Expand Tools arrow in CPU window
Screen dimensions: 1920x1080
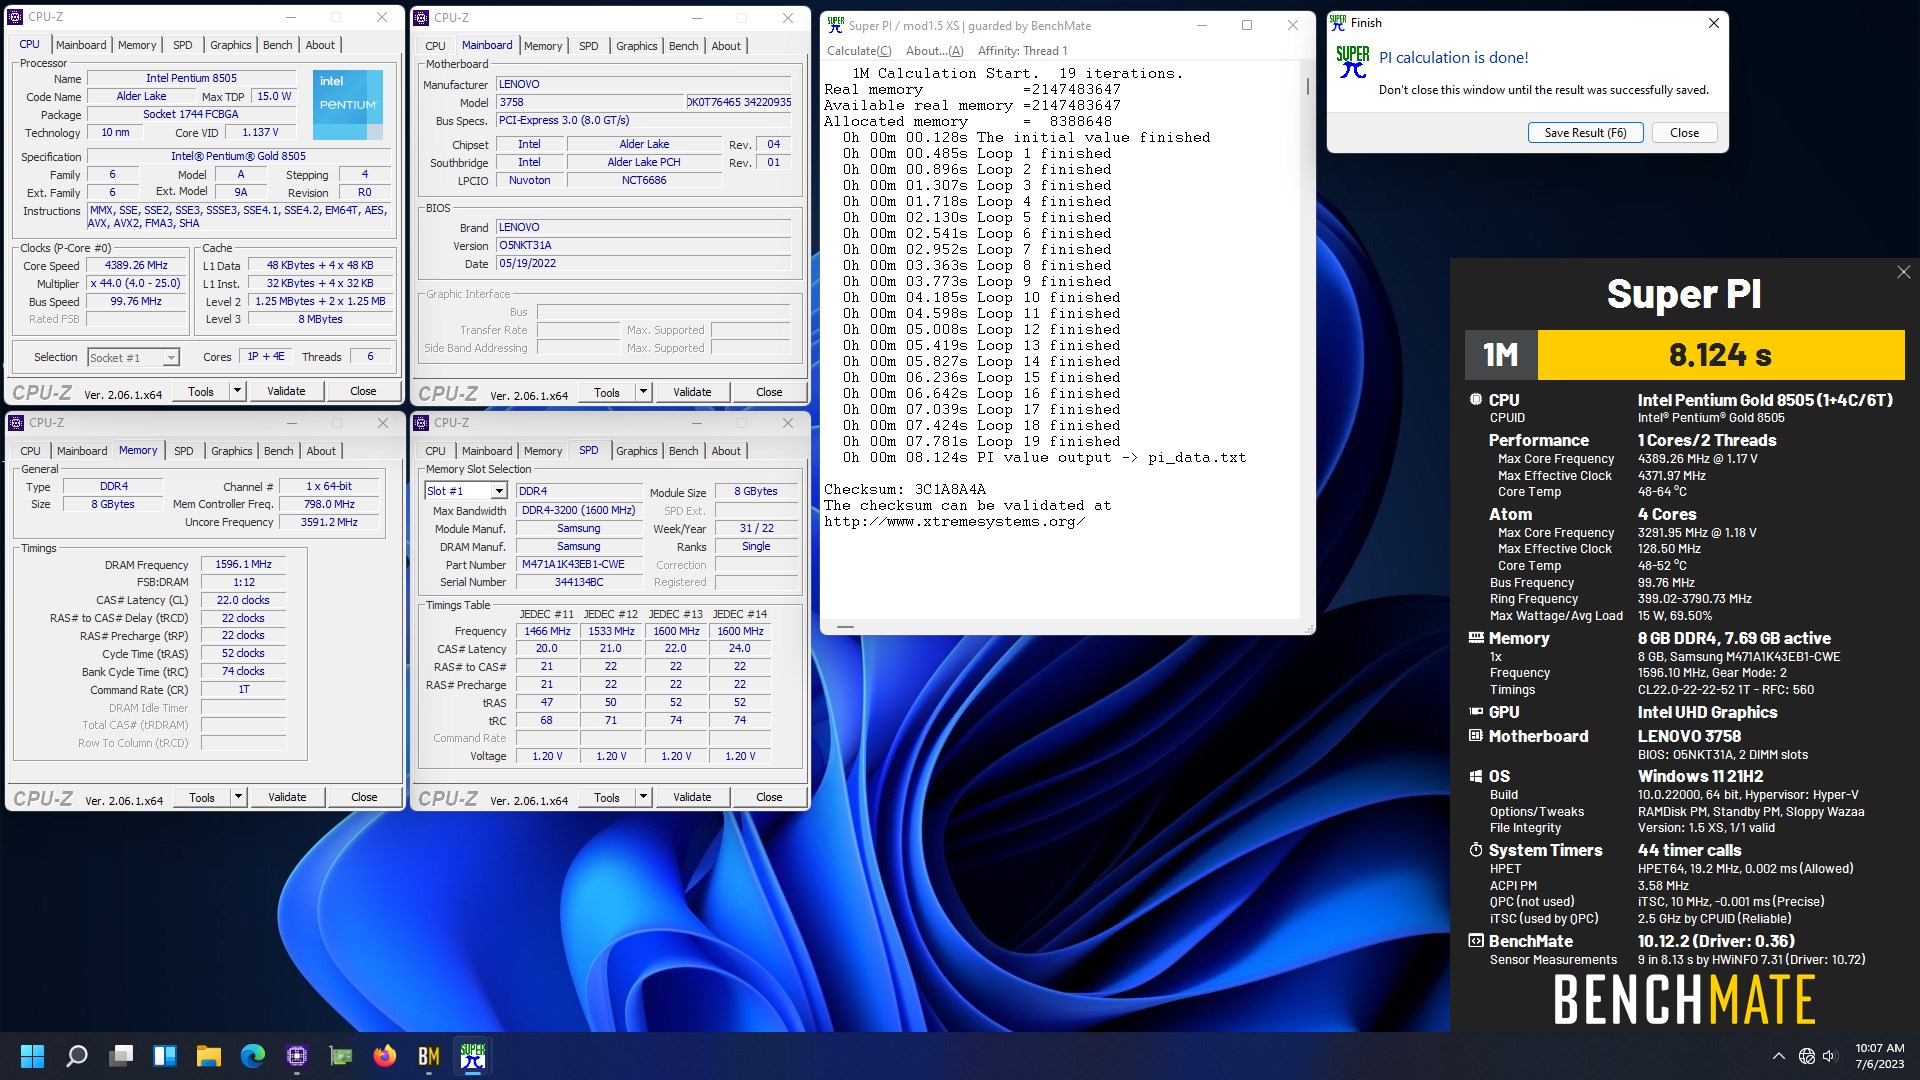237,391
